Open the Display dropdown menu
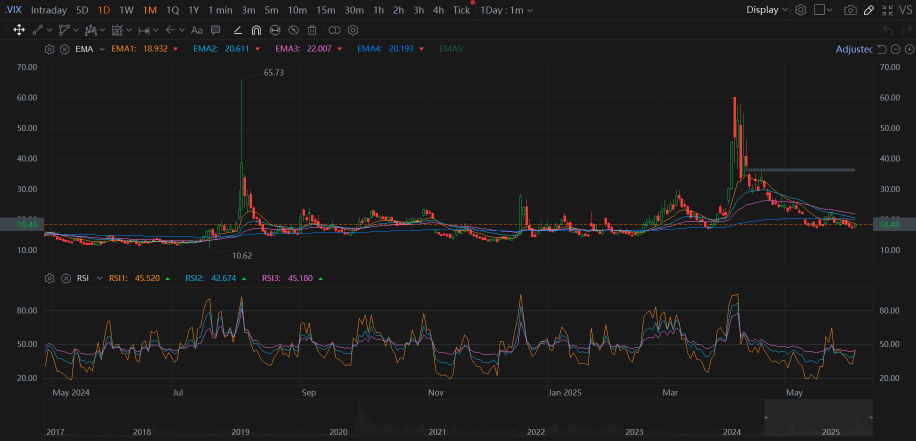This screenshot has width=916, height=441. (767, 10)
